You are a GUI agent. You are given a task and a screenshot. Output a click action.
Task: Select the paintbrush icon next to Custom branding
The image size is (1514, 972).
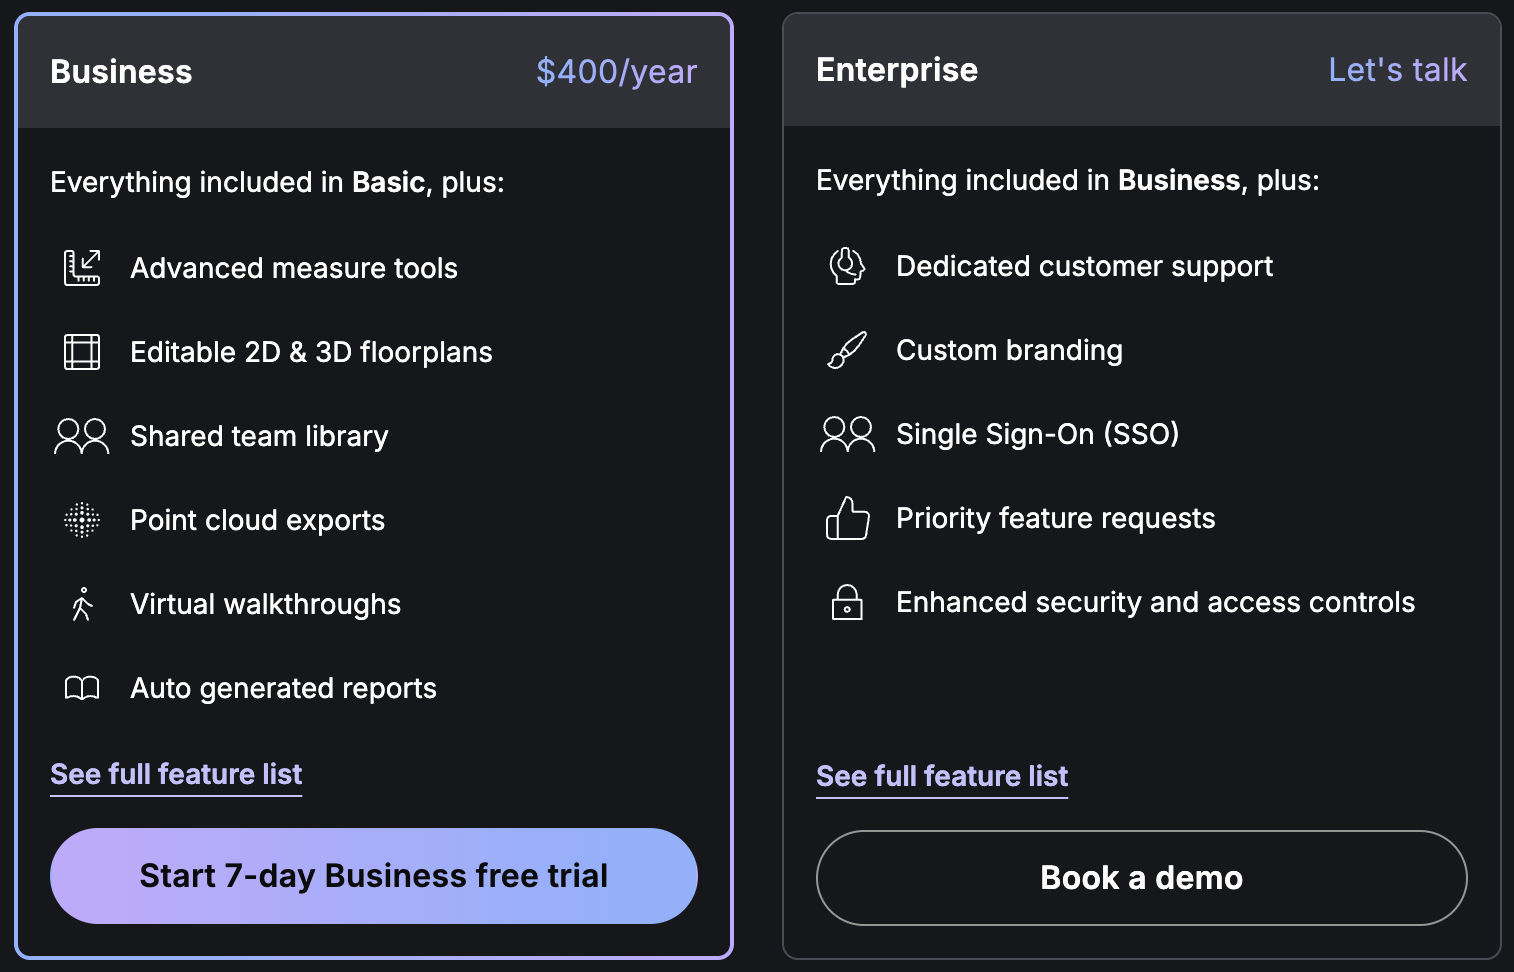(x=847, y=350)
